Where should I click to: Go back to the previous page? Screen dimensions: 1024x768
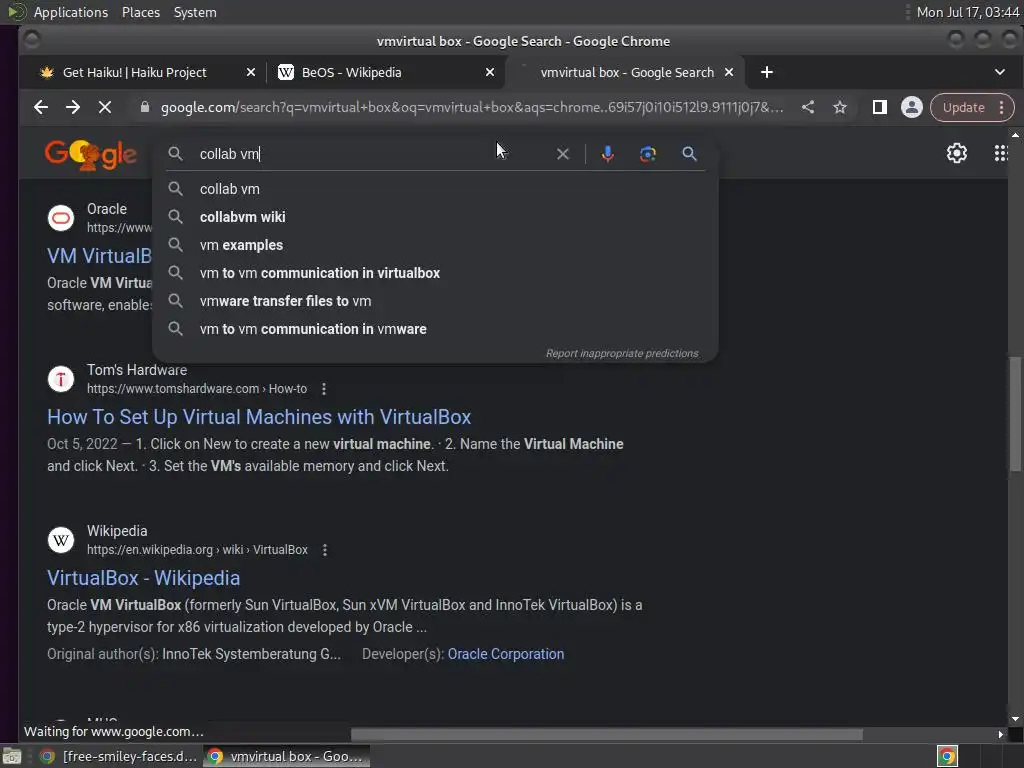tap(40, 107)
